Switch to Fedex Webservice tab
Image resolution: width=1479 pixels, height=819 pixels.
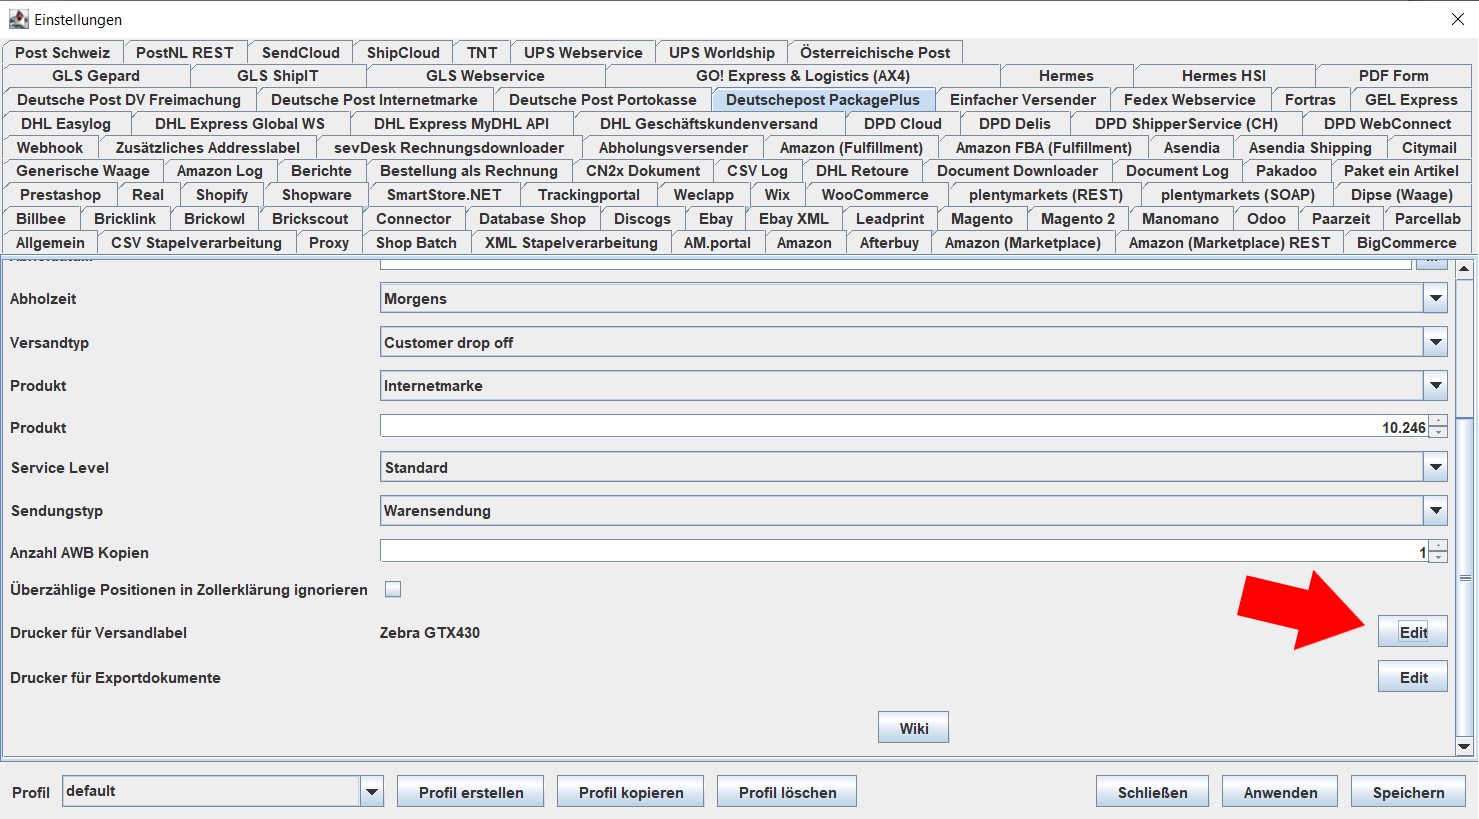coord(1189,100)
